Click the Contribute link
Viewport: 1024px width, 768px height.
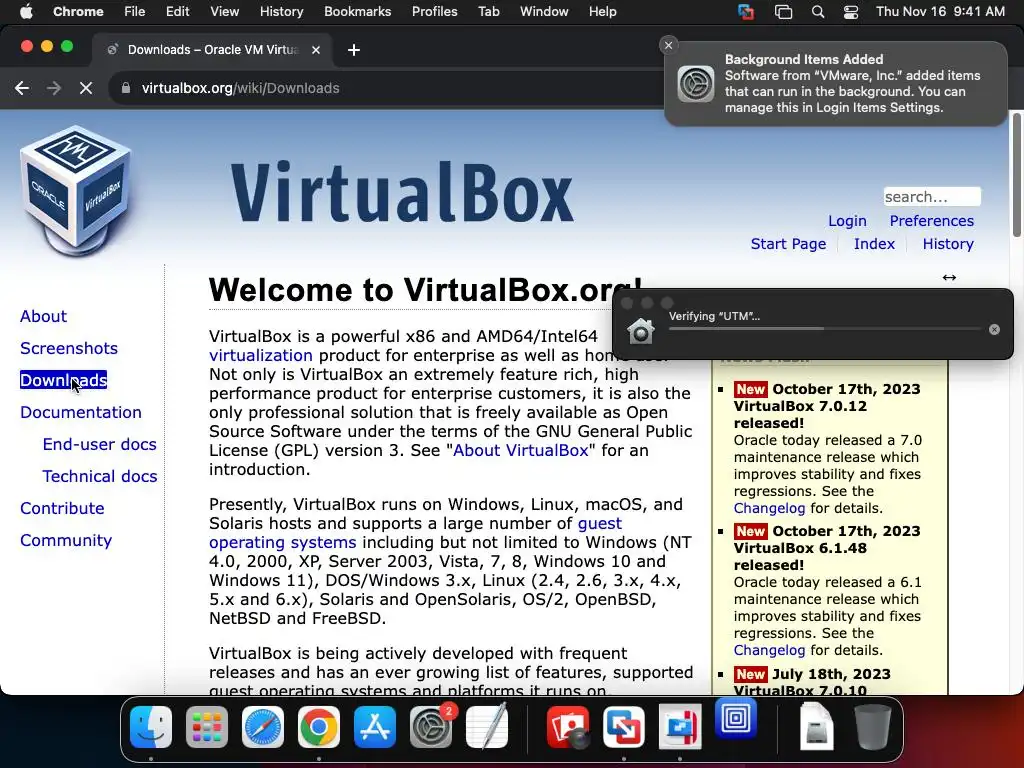(62, 508)
